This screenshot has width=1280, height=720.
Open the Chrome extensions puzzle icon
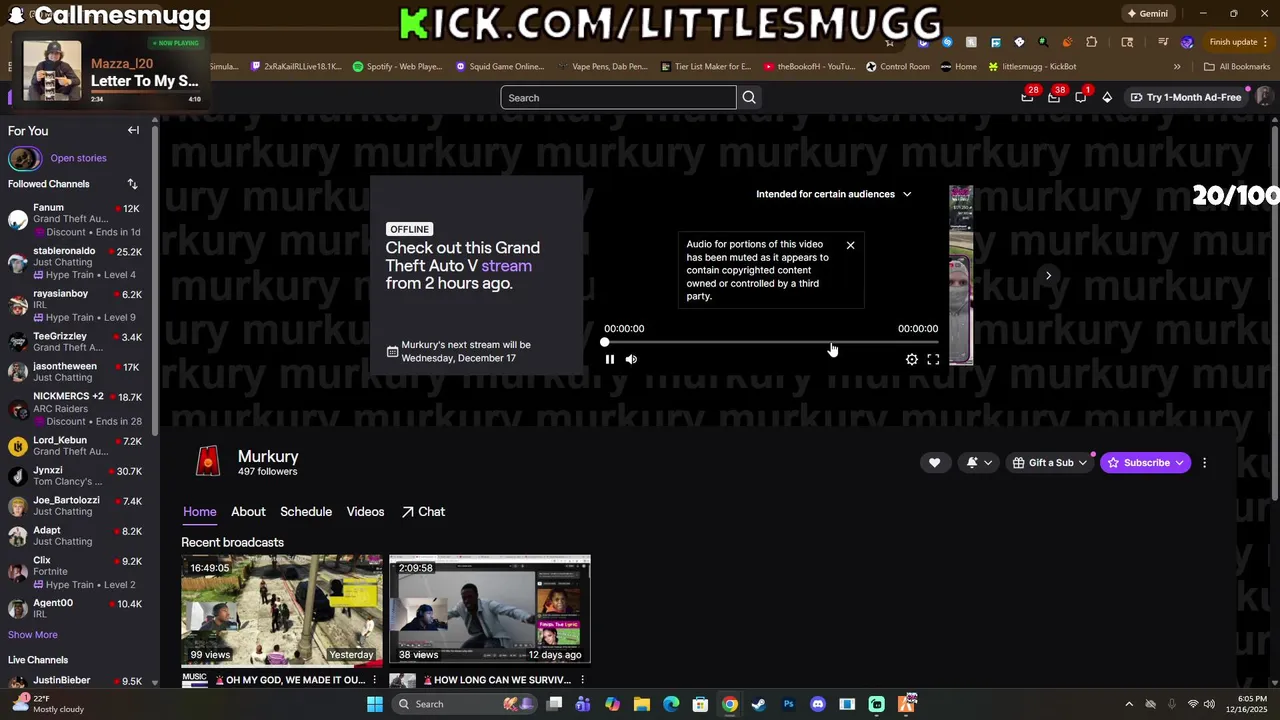click(1092, 42)
